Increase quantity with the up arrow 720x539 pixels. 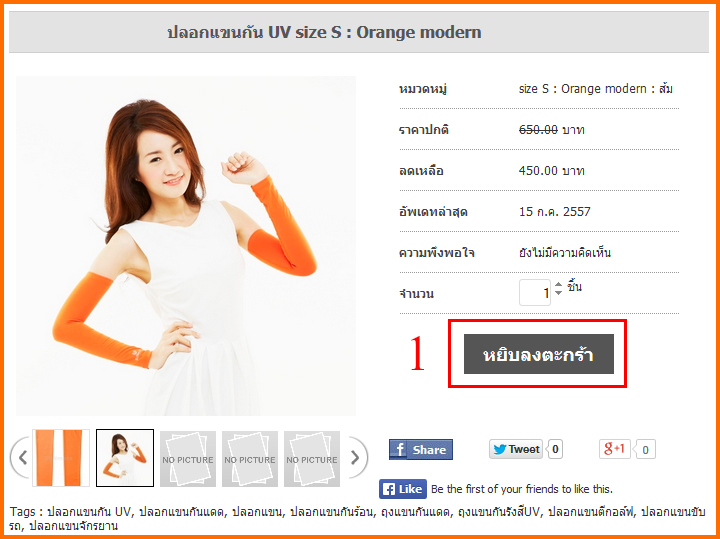[558, 285]
